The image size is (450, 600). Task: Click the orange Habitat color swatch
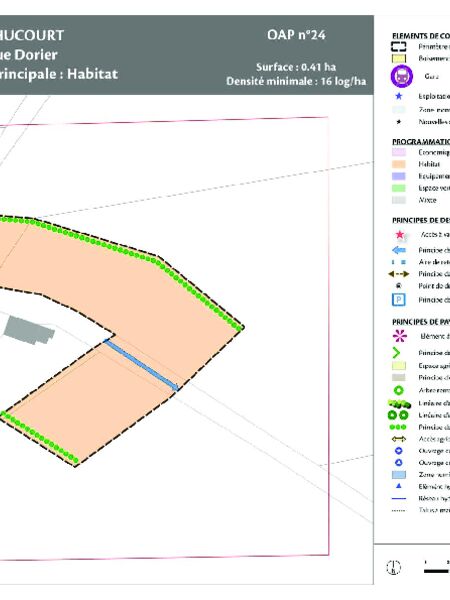click(x=399, y=164)
